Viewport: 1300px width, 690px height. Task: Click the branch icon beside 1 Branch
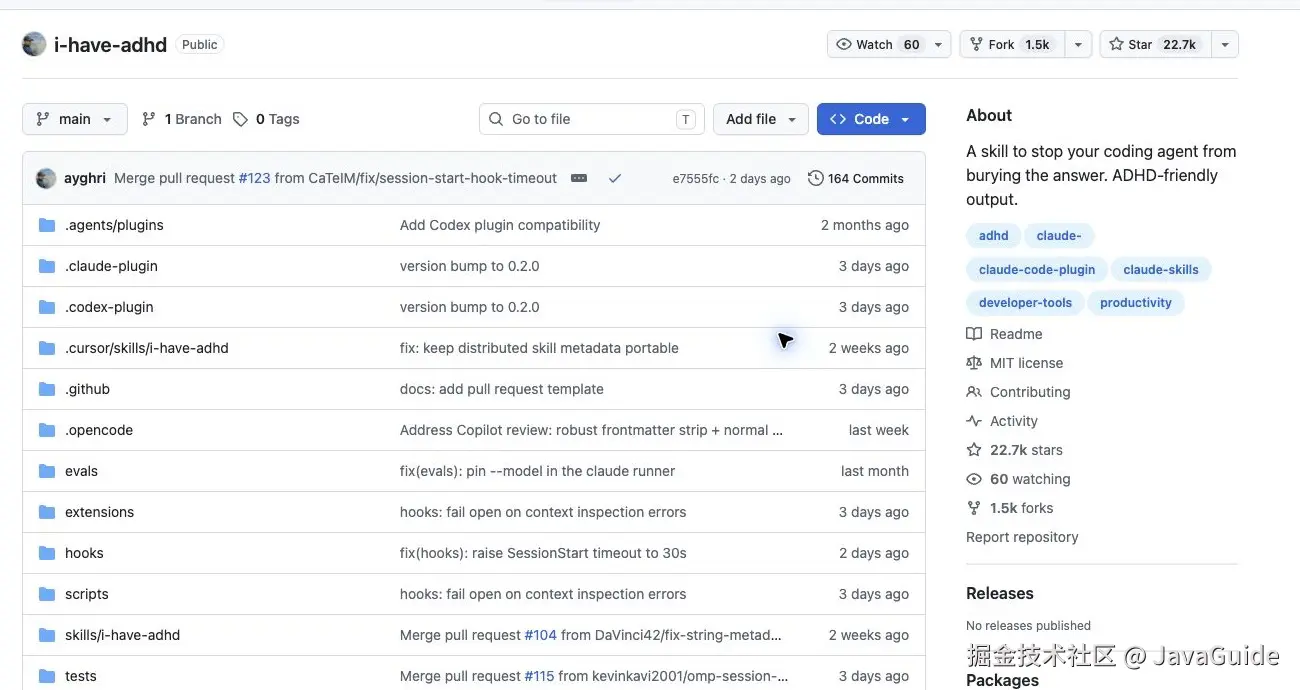(148, 119)
